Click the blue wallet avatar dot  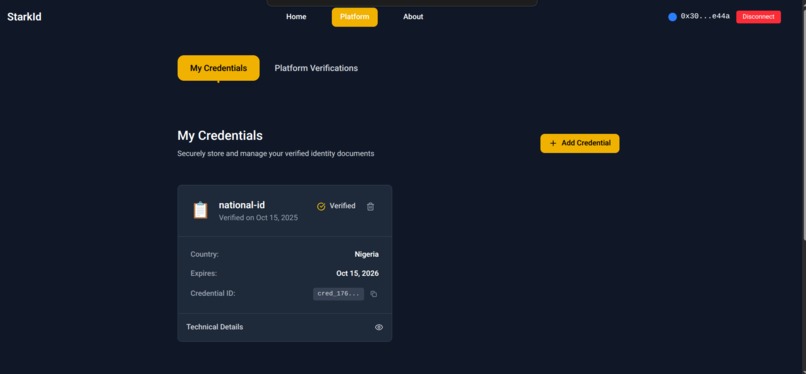click(x=672, y=17)
